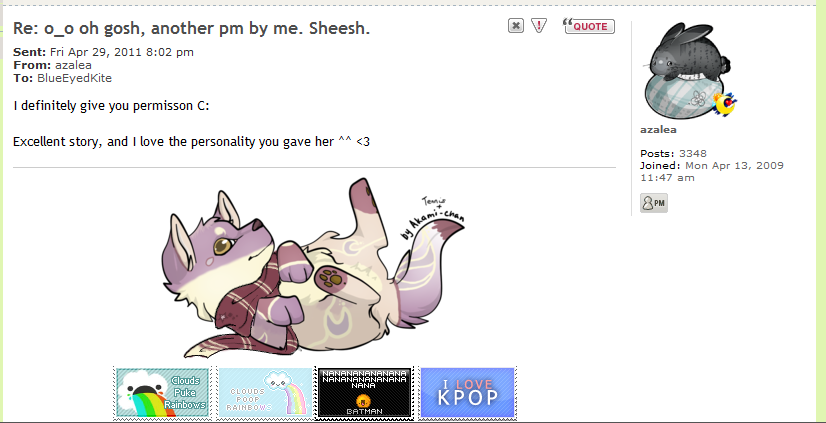Screen dimensions: 826x423
Task: Click the Clouds Puke Rainbows stamp
Action: (163, 393)
